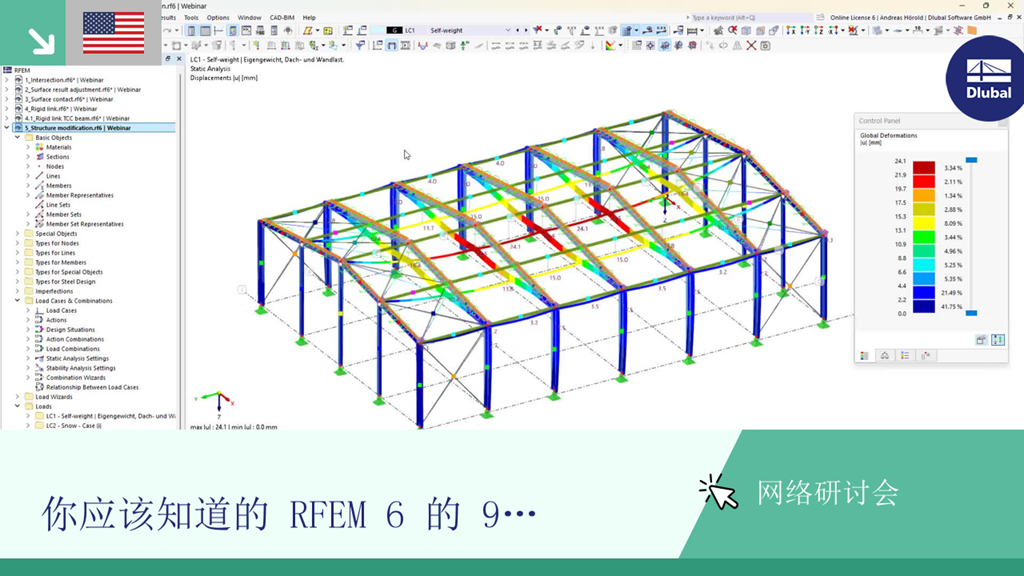Expand Types for Steel Design folder
This screenshot has height=576, width=1024.
(18, 281)
